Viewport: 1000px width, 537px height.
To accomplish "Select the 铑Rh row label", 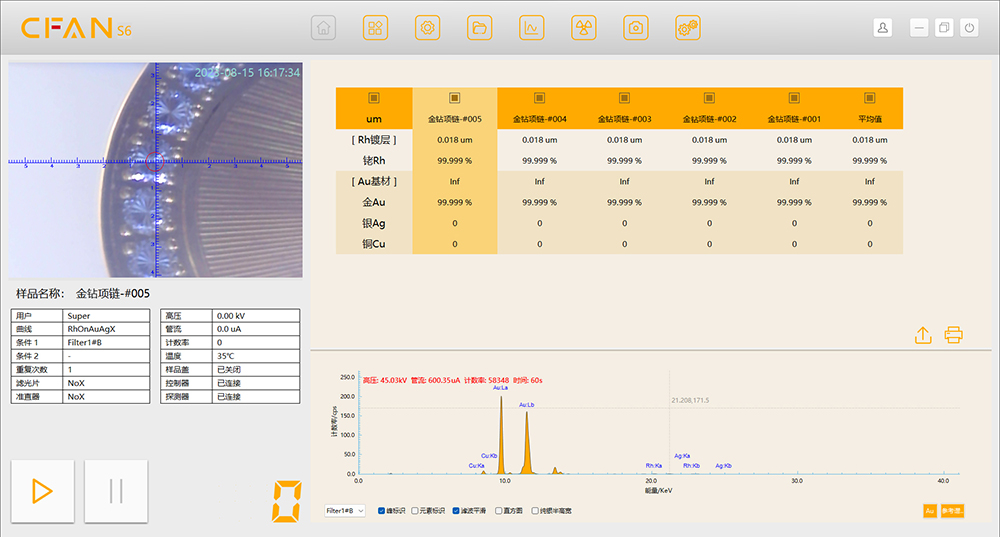I will click(x=374, y=161).
